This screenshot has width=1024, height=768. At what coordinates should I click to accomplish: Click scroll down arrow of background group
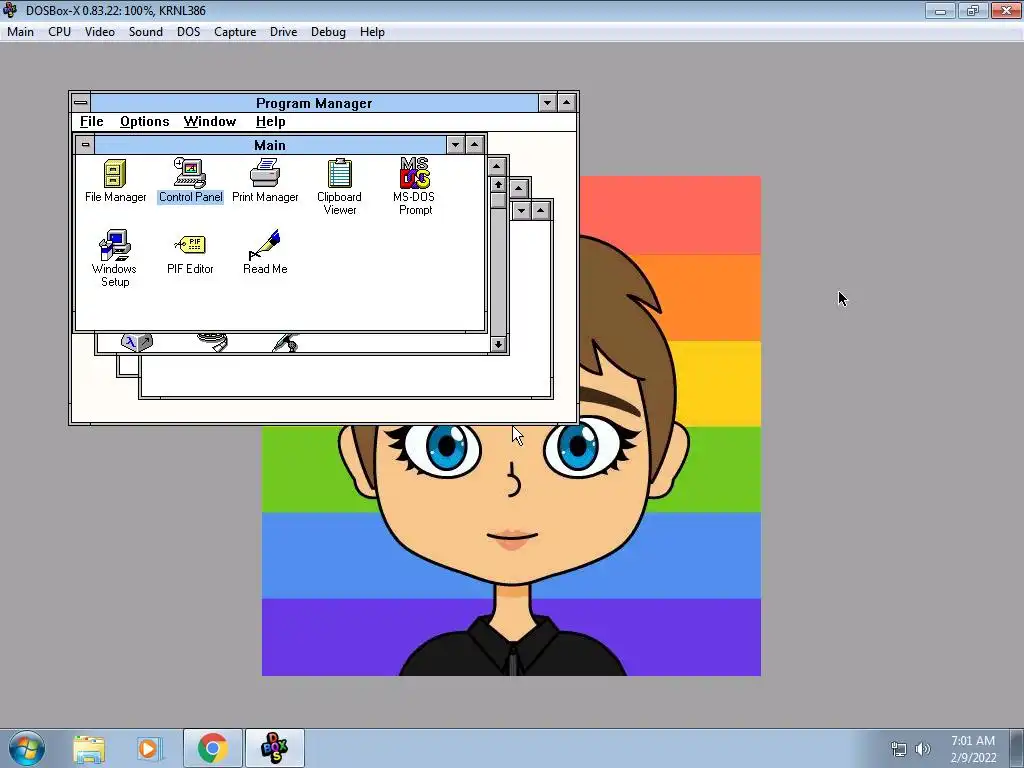[x=498, y=344]
